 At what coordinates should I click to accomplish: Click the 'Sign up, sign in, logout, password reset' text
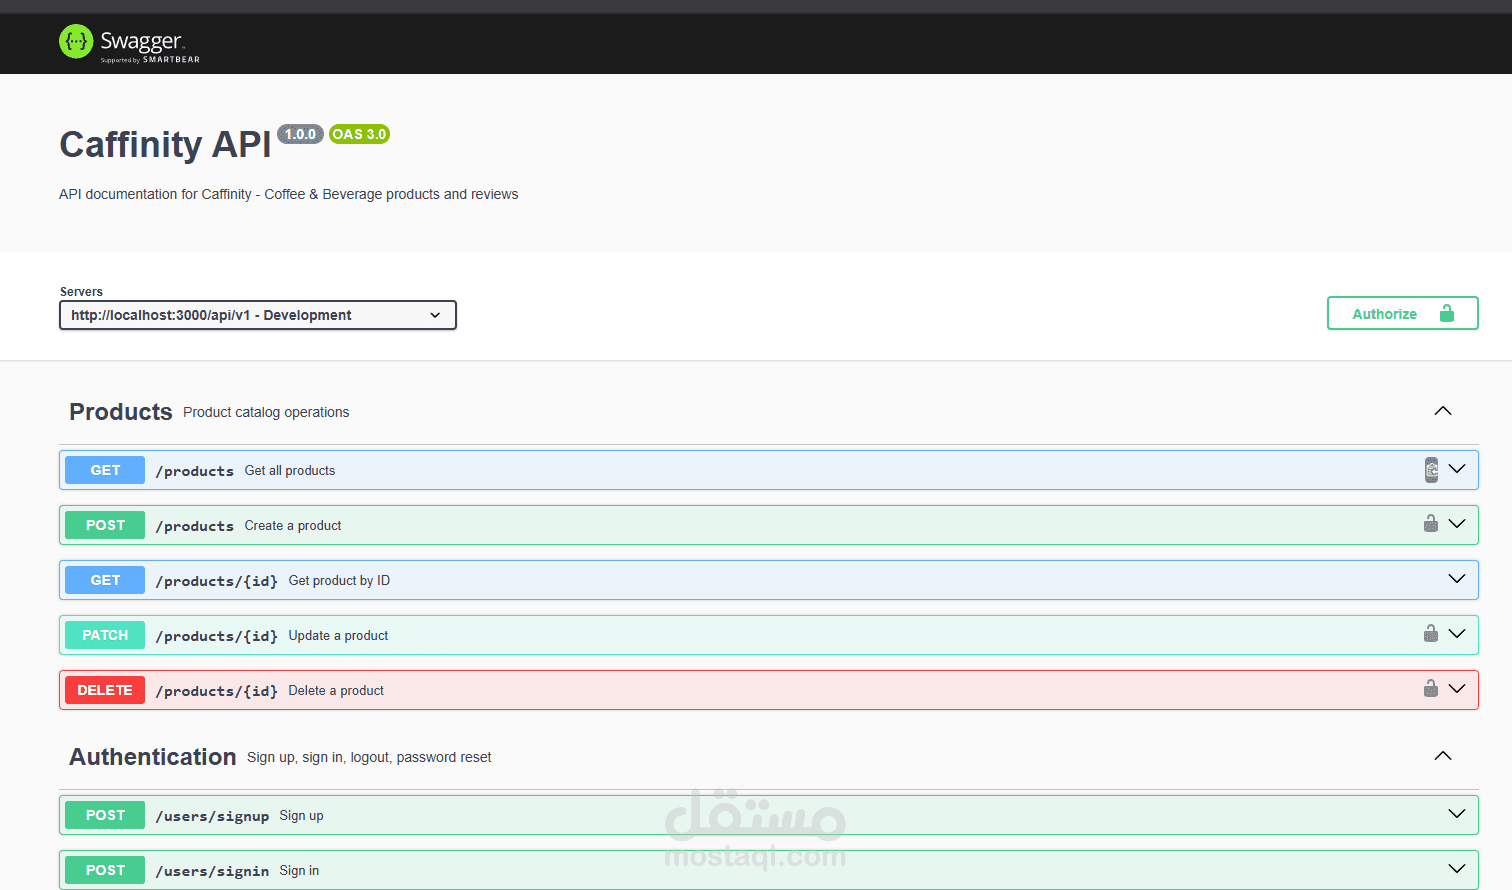(x=369, y=757)
